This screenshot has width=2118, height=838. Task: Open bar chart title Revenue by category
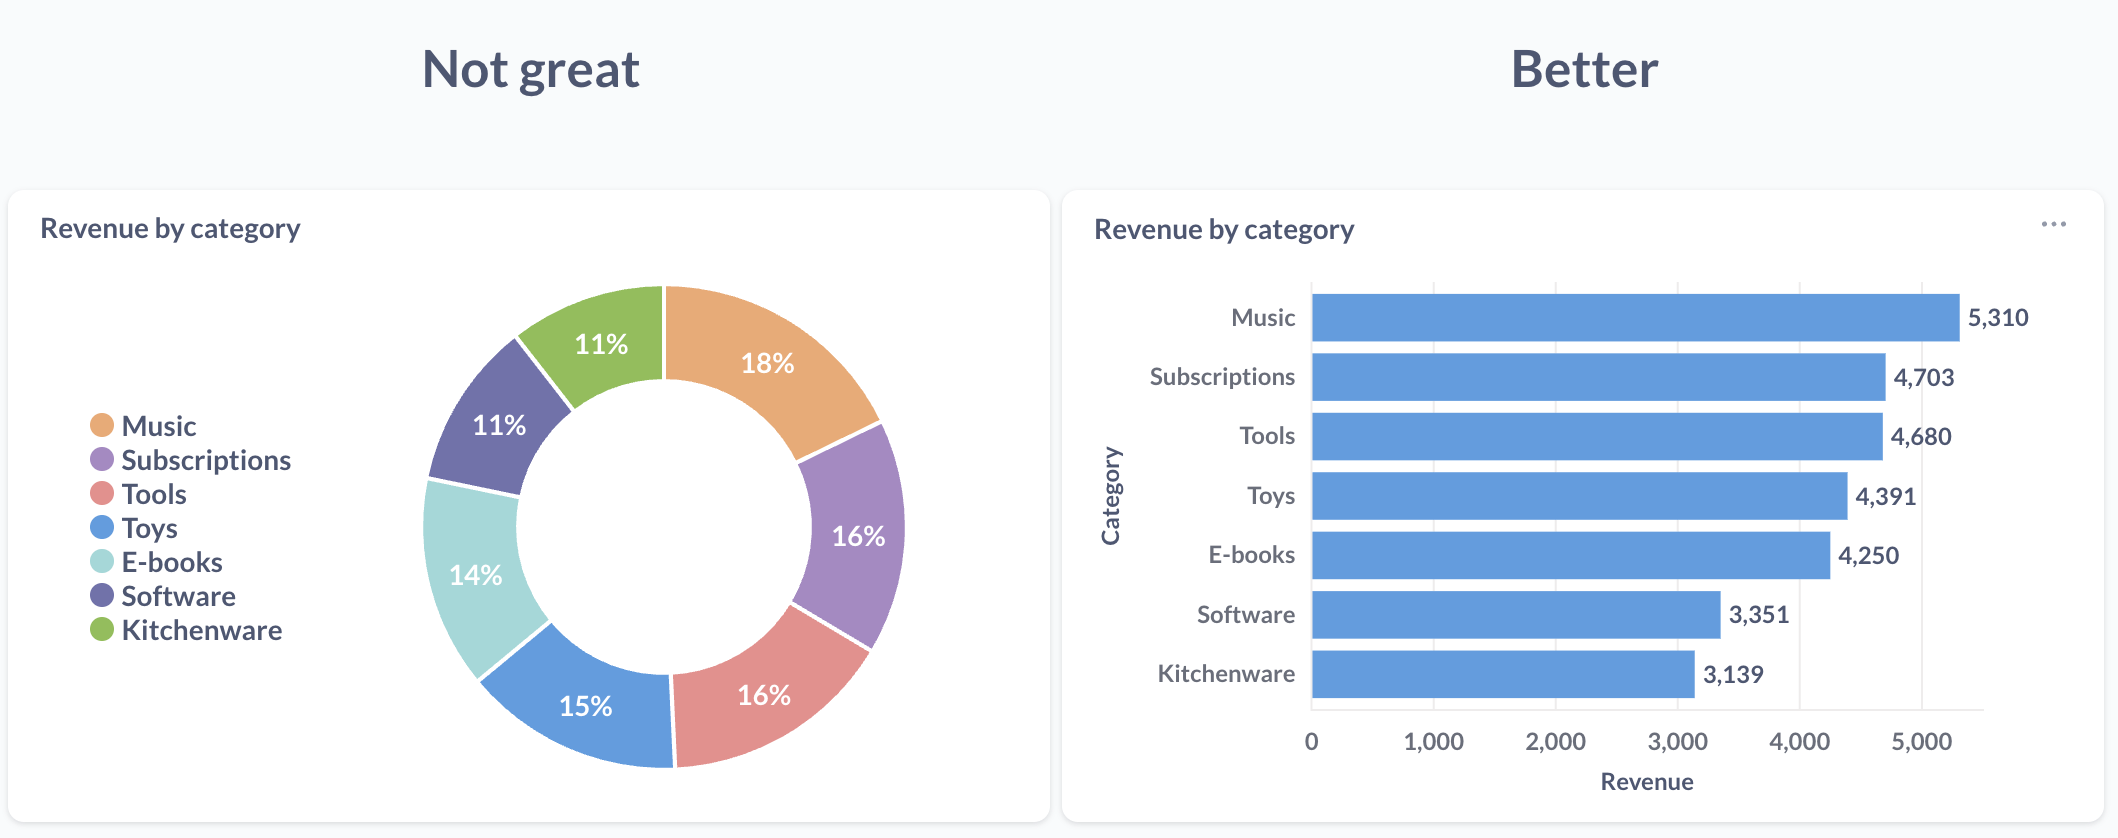click(x=1224, y=230)
